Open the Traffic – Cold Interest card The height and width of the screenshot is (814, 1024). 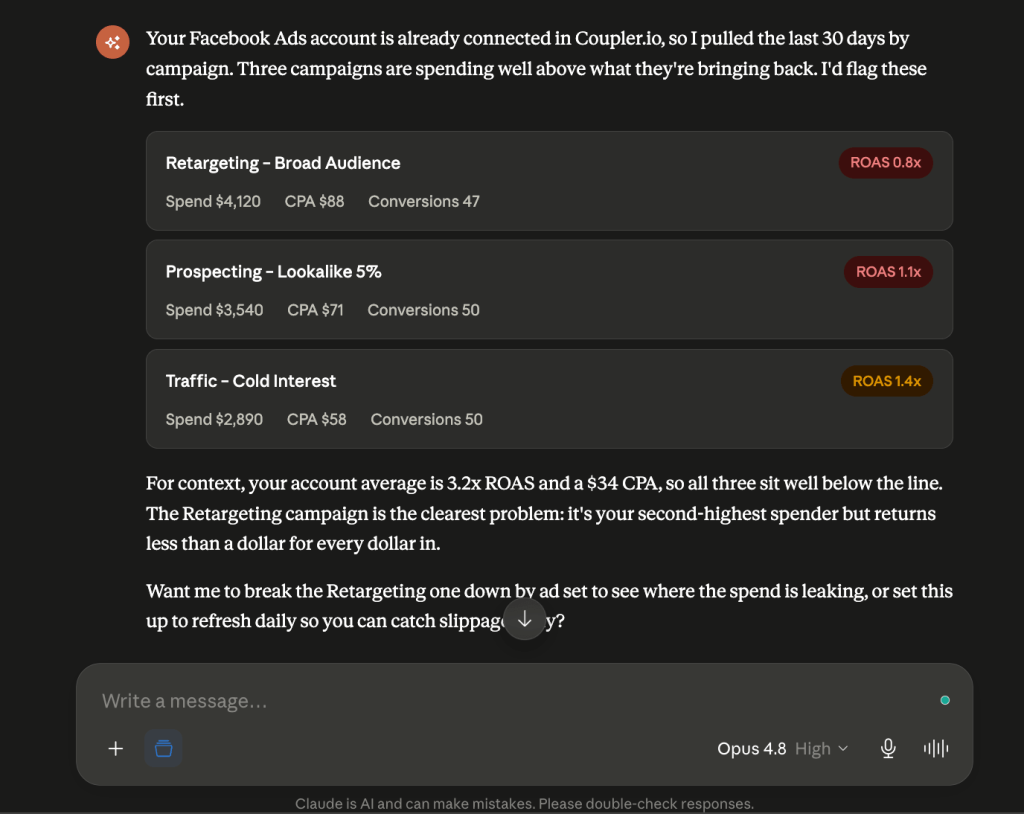pyautogui.click(x=549, y=399)
